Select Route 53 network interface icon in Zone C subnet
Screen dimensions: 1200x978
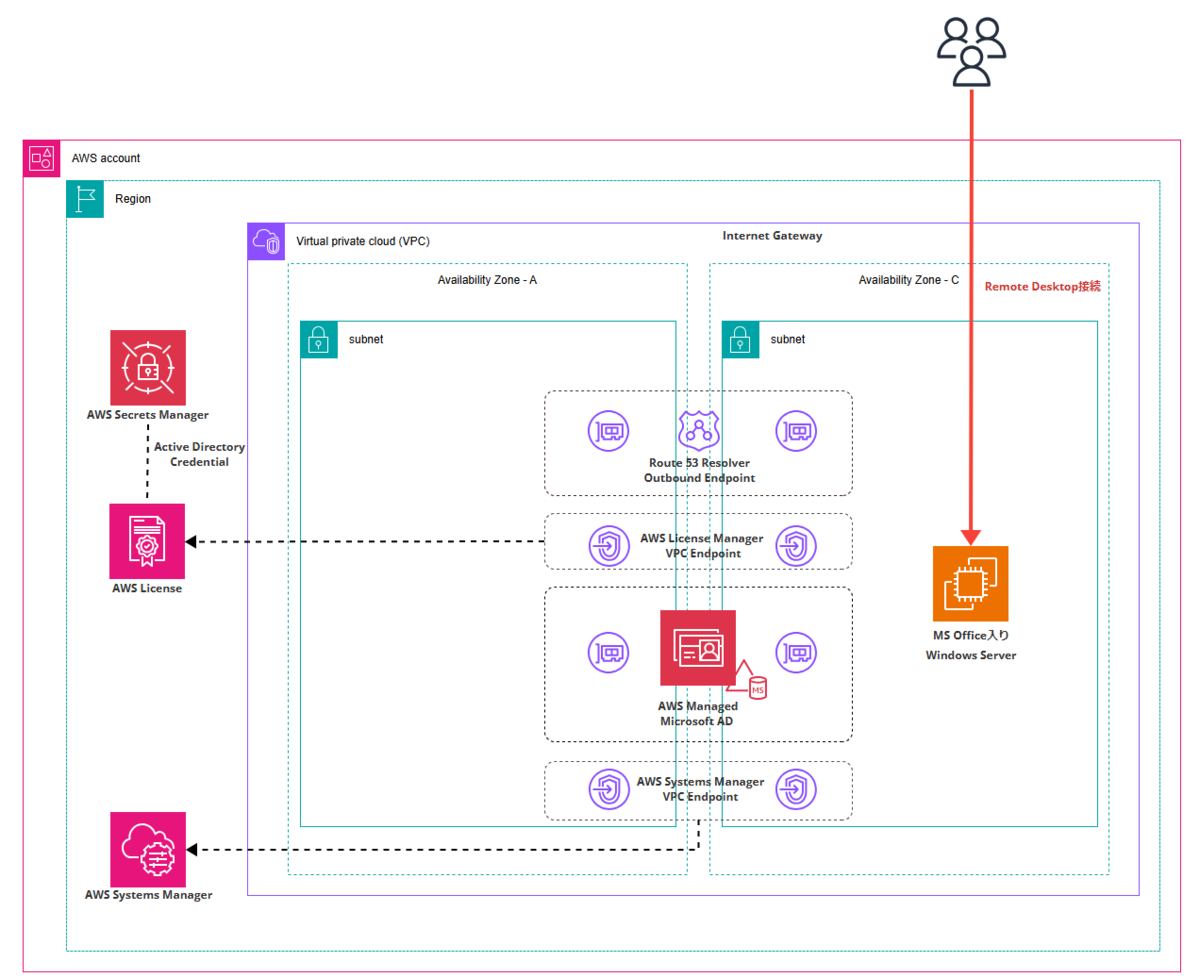tap(795, 430)
